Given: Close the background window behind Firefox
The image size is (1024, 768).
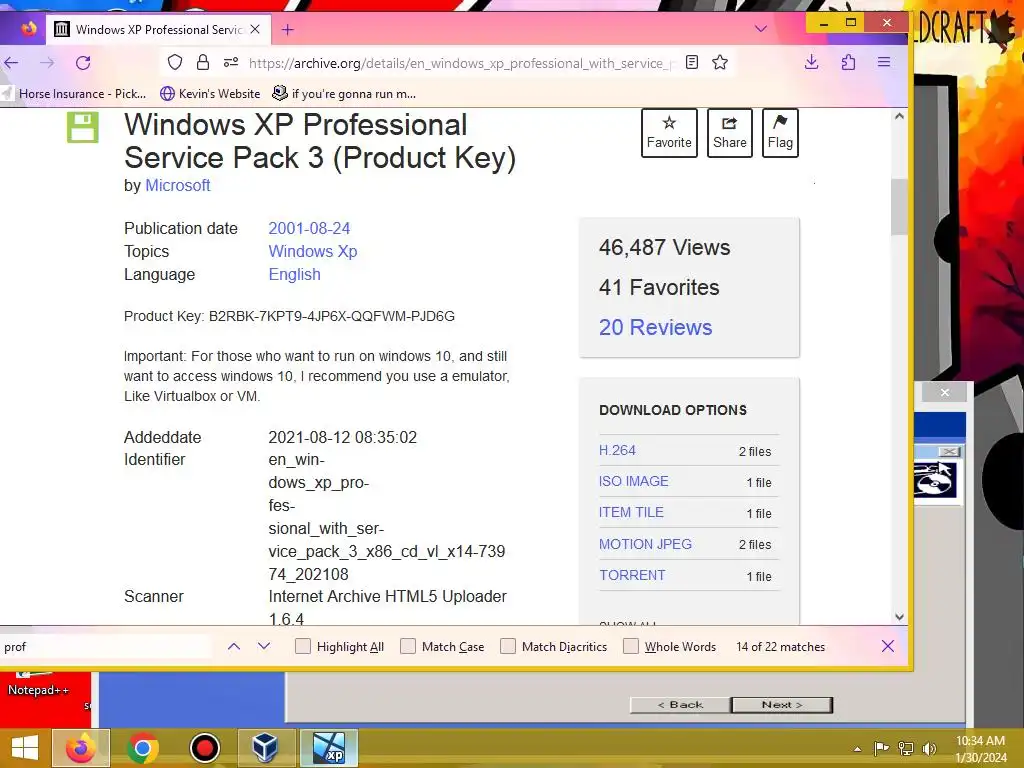Looking at the screenshot, I should 945,392.
